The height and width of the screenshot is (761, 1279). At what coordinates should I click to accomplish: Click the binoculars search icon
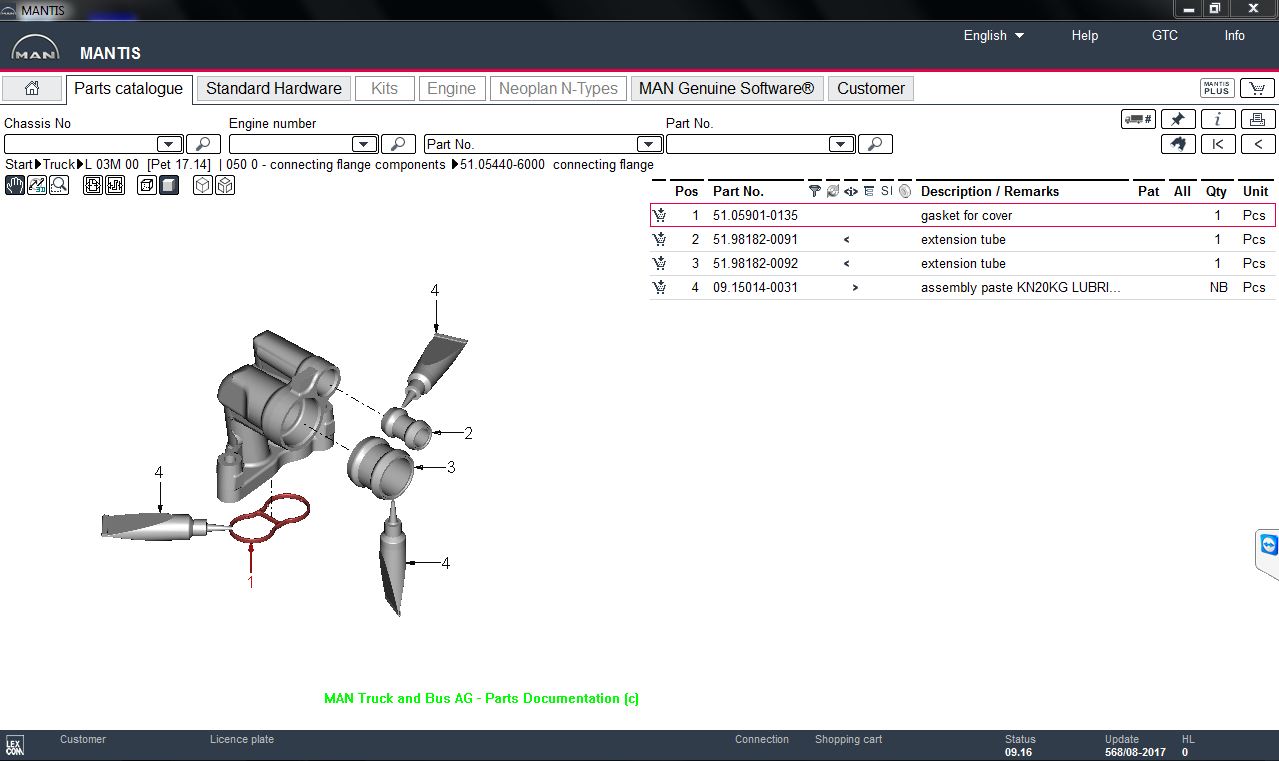tap(1178, 144)
